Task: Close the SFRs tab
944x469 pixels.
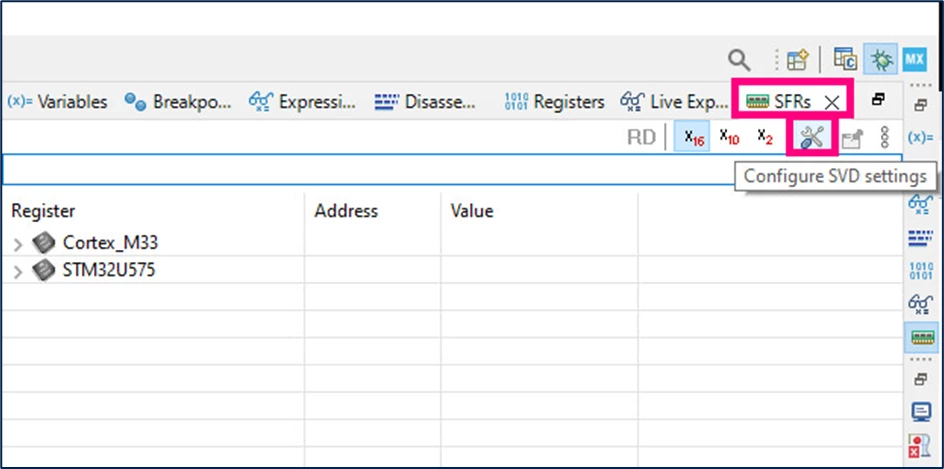Action: click(x=832, y=103)
